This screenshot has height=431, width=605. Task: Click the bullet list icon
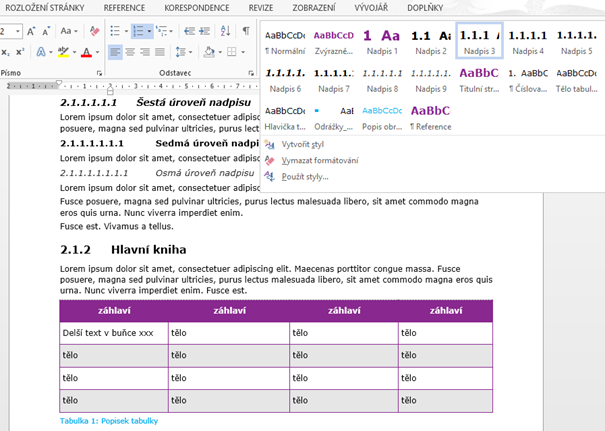[x=115, y=31]
